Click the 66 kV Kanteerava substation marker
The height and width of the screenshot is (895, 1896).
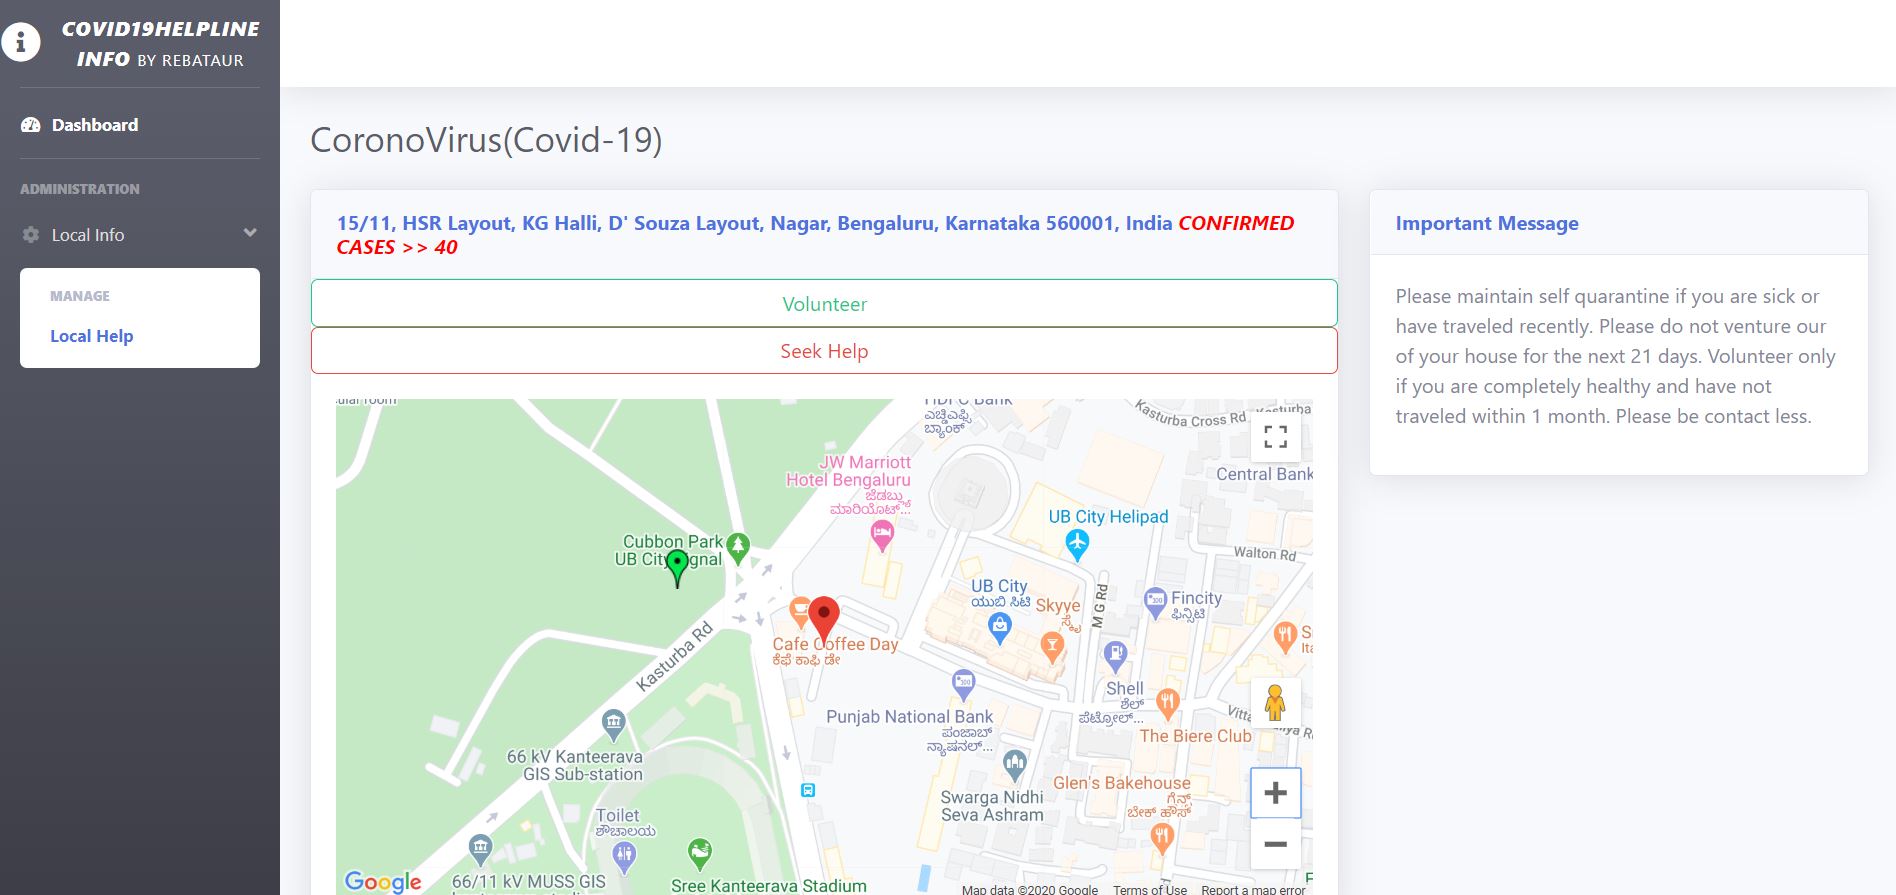point(614,723)
